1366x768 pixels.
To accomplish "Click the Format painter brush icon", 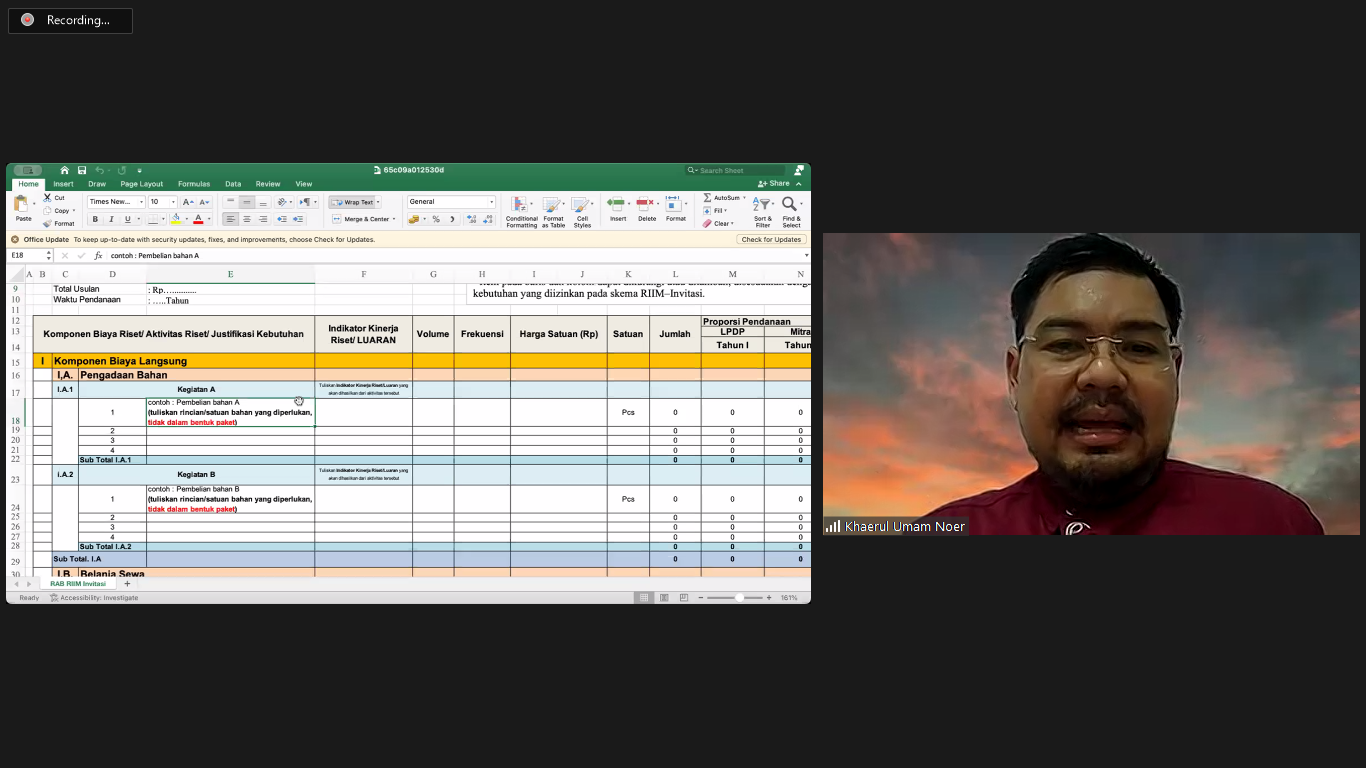I will (47, 223).
